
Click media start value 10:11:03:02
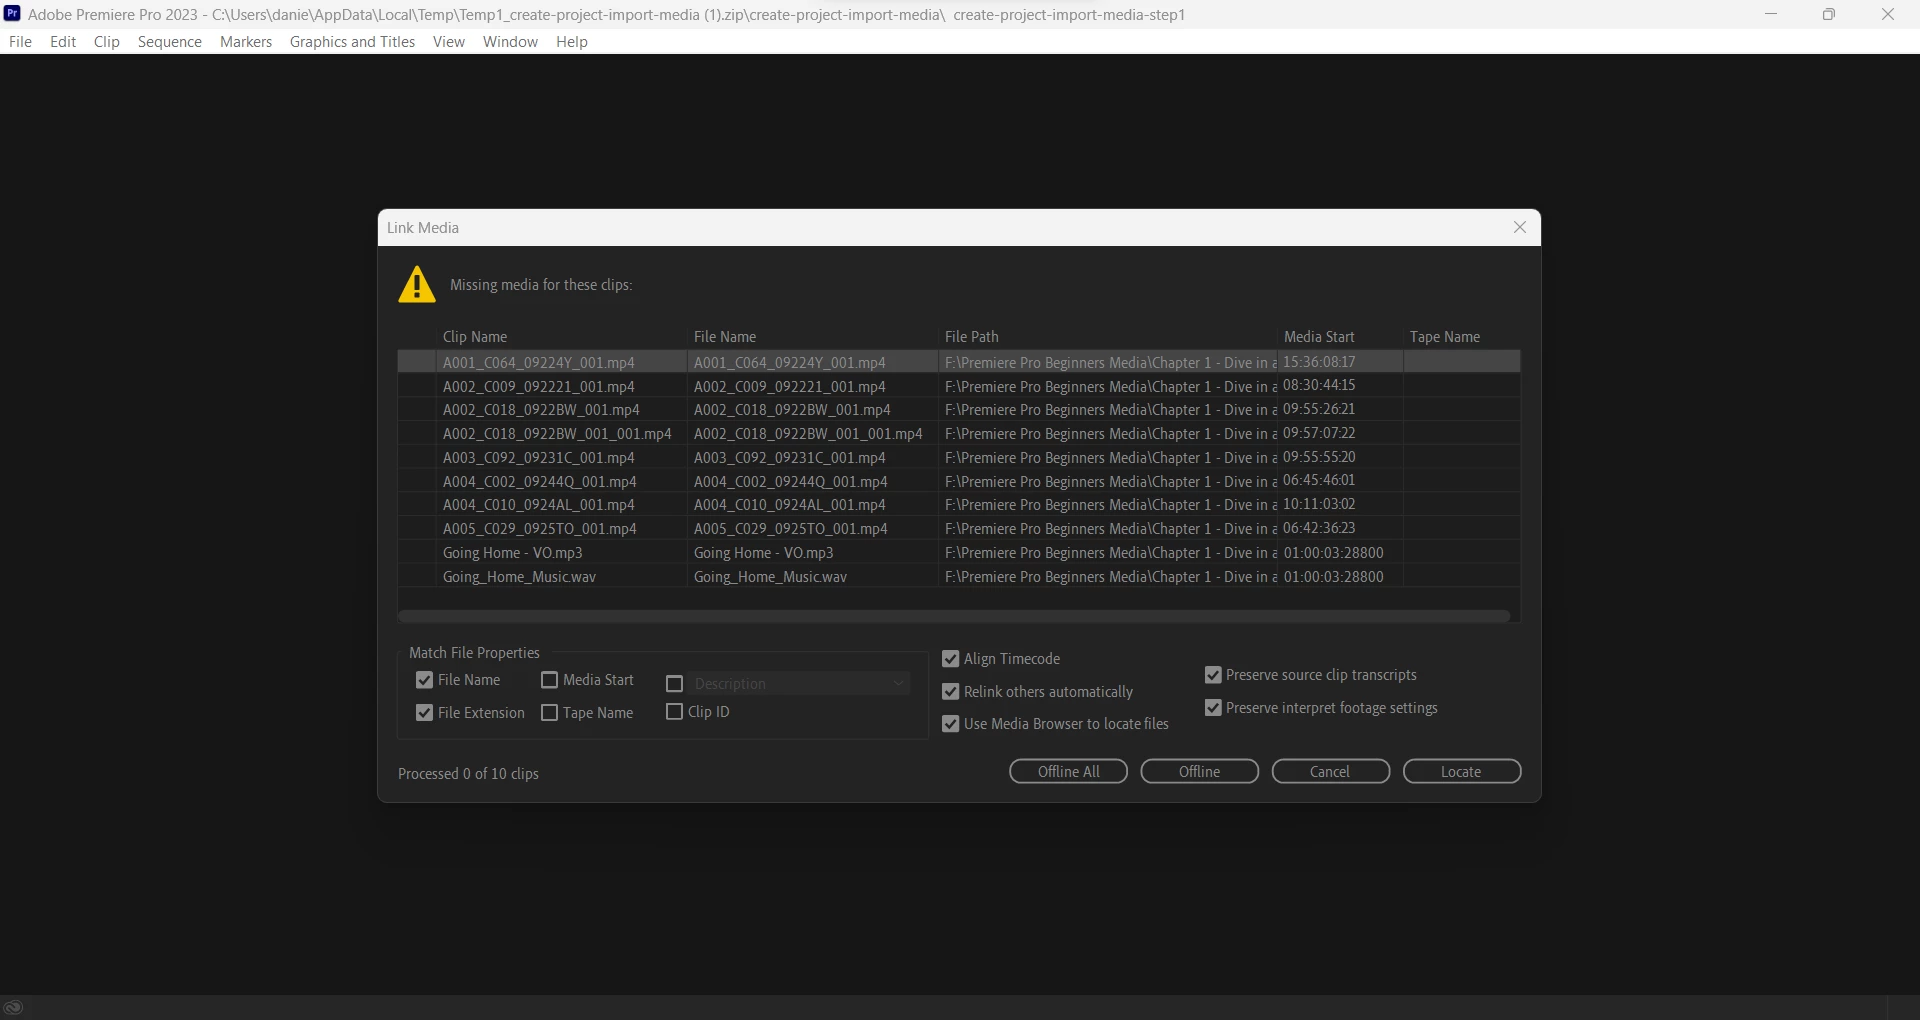(1319, 504)
